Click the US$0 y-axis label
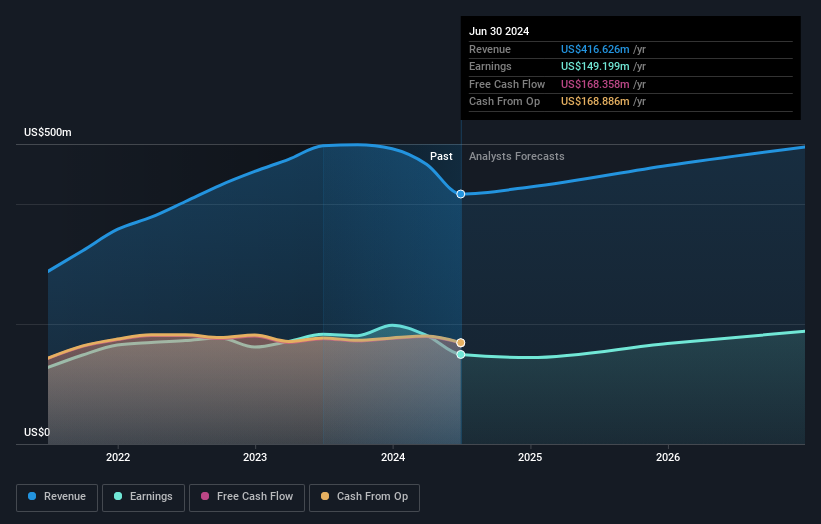This screenshot has height=524, width=821. [x=37, y=432]
